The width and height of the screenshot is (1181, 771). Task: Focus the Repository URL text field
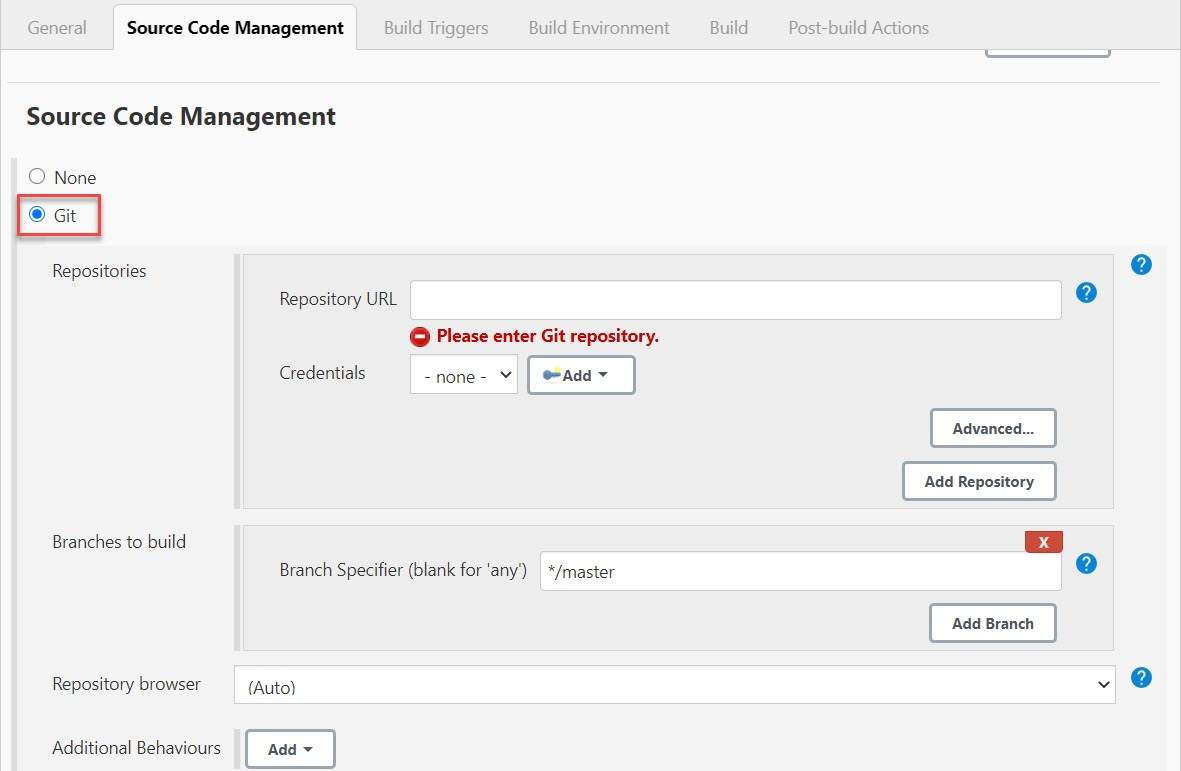pyautogui.click(x=735, y=300)
